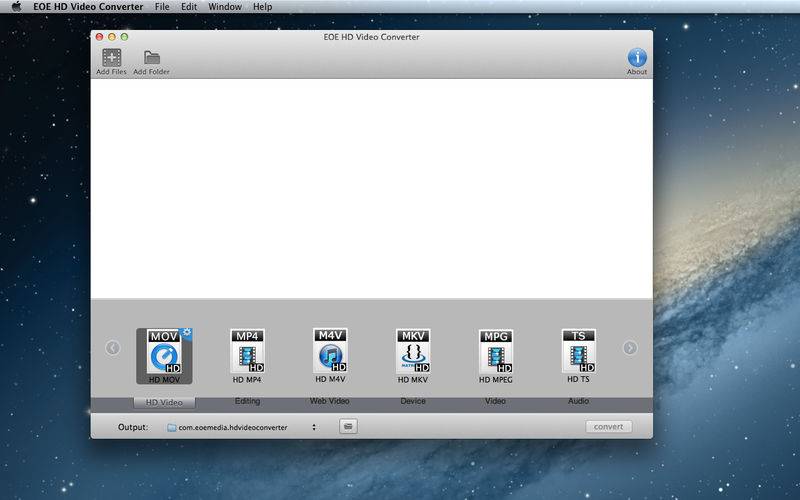Viewport: 800px width, 500px height.
Task: Open the Apple menu
Action: (x=17, y=7)
